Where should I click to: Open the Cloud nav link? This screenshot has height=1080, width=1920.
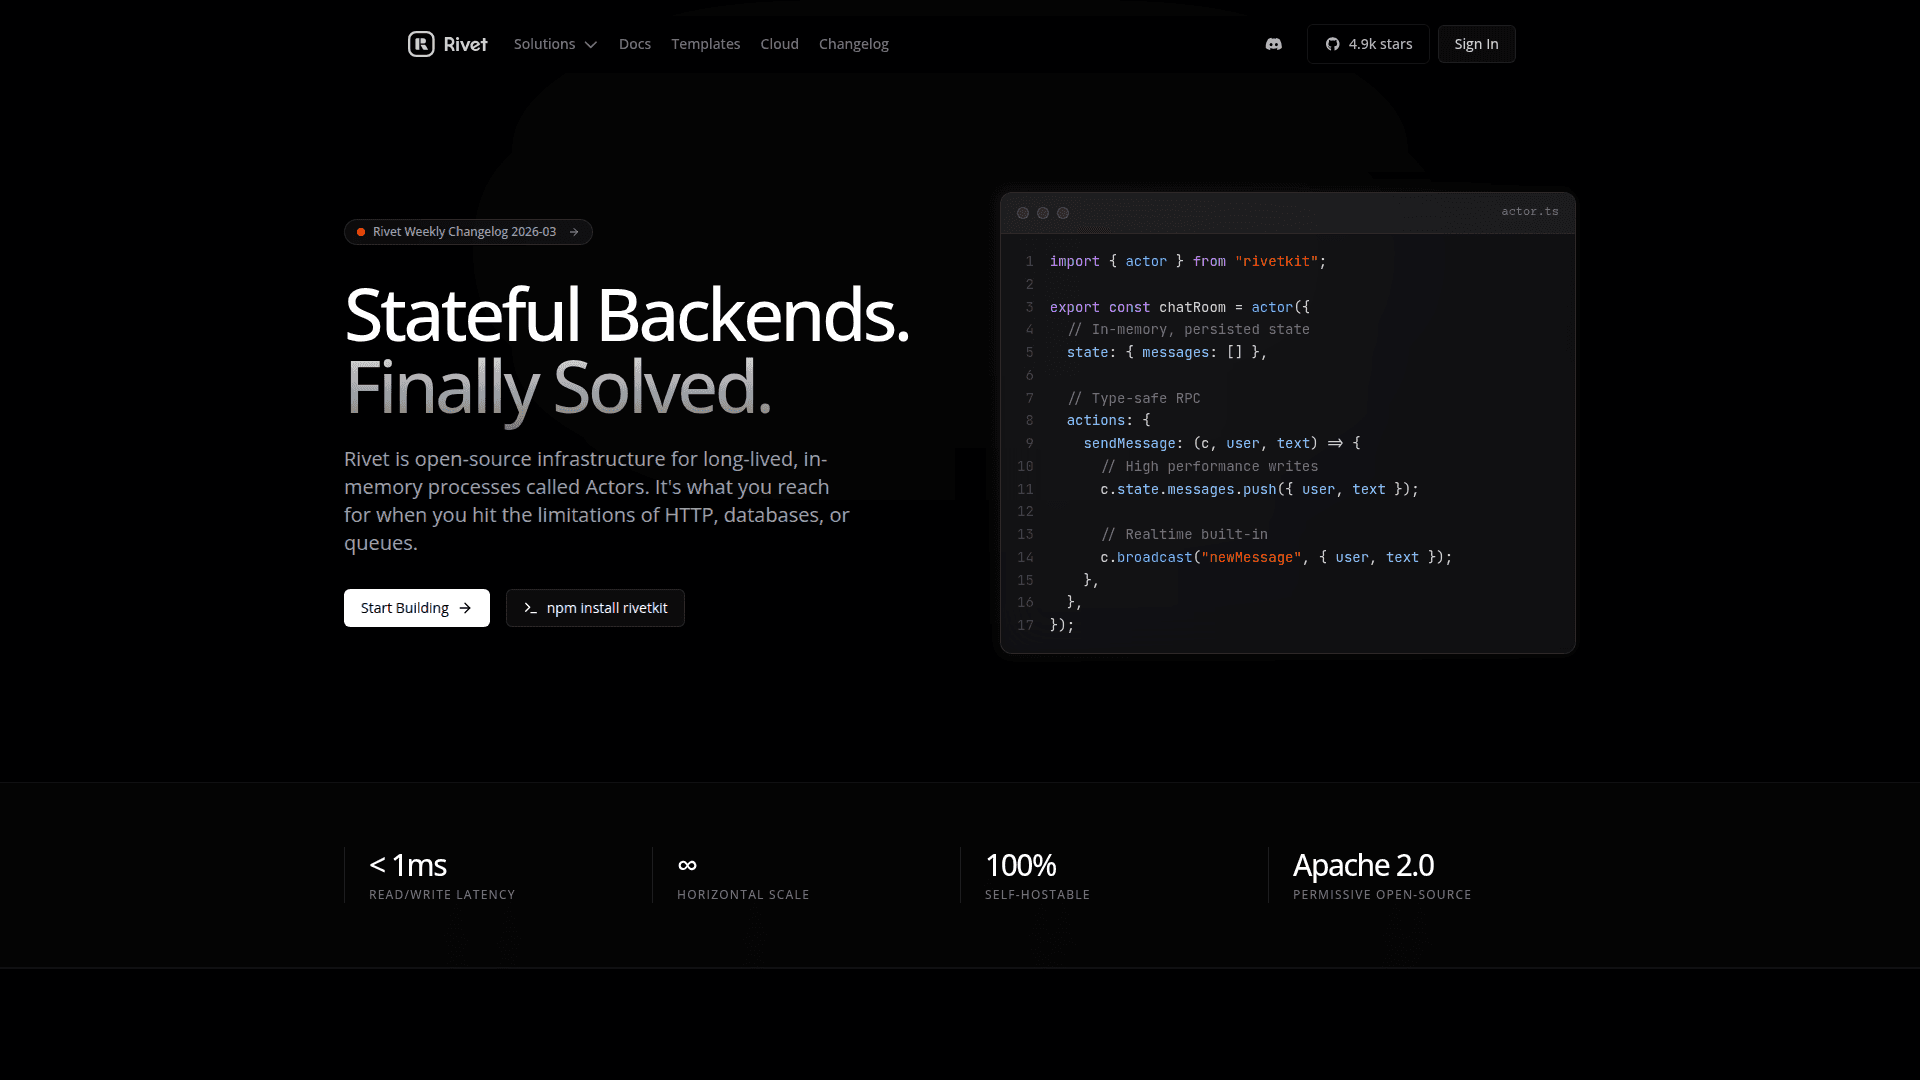pyautogui.click(x=779, y=44)
